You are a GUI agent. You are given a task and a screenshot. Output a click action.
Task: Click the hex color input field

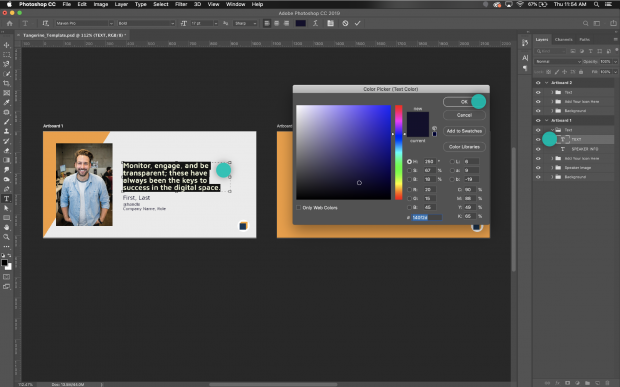coord(427,217)
